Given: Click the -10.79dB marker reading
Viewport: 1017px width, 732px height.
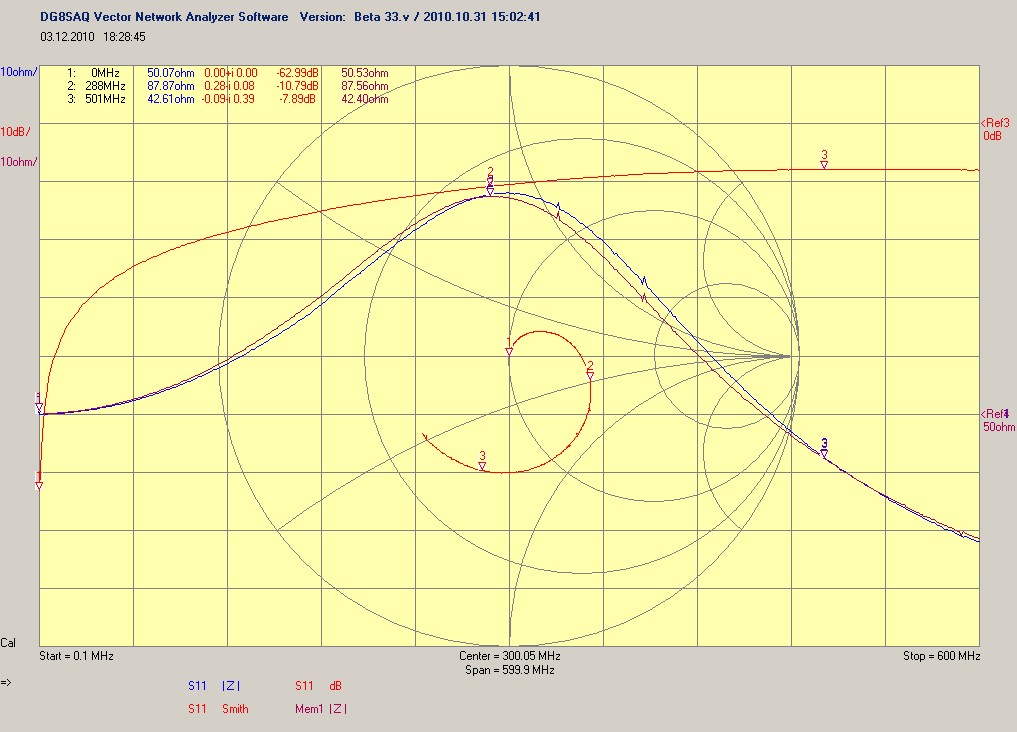Looking at the screenshot, I should (298, 86).
